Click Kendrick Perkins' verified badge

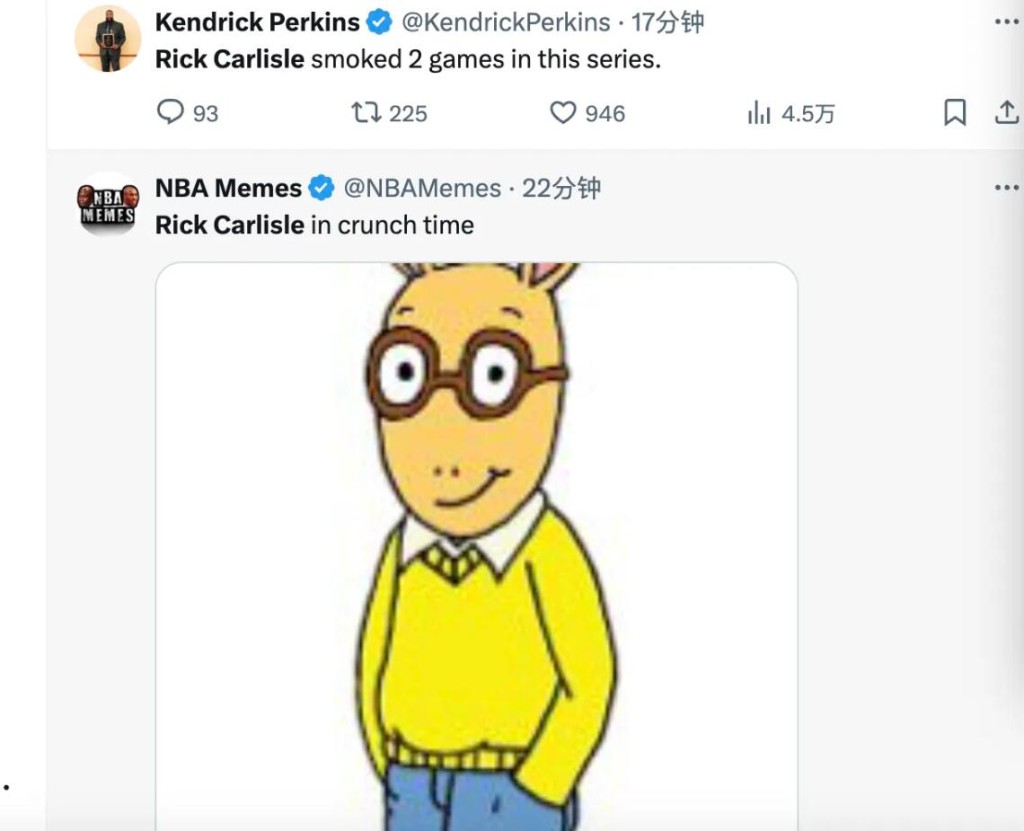[x=380, y=21]
